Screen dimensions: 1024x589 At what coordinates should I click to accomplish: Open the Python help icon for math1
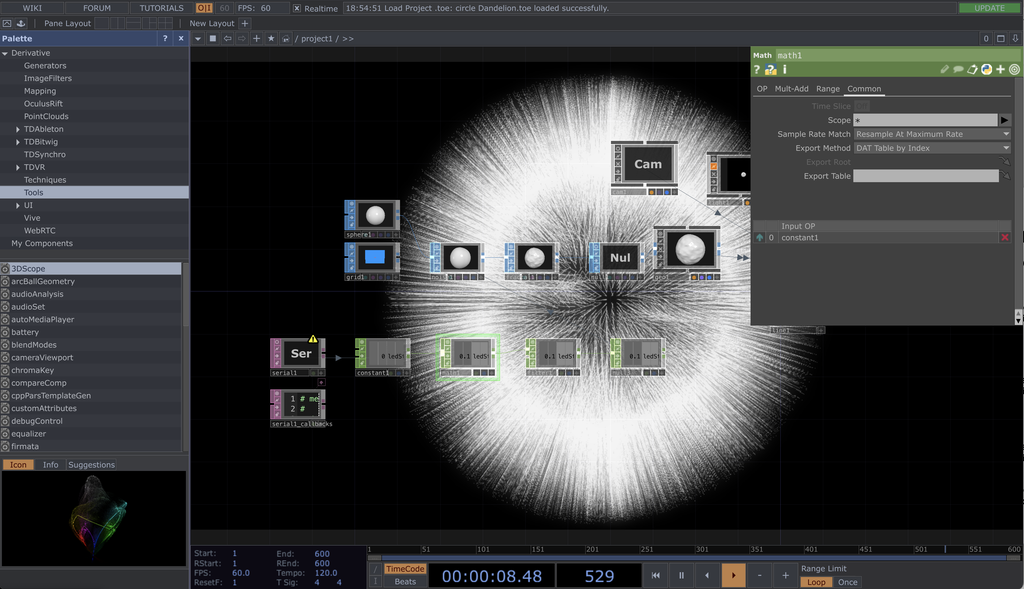pos(771,70)
